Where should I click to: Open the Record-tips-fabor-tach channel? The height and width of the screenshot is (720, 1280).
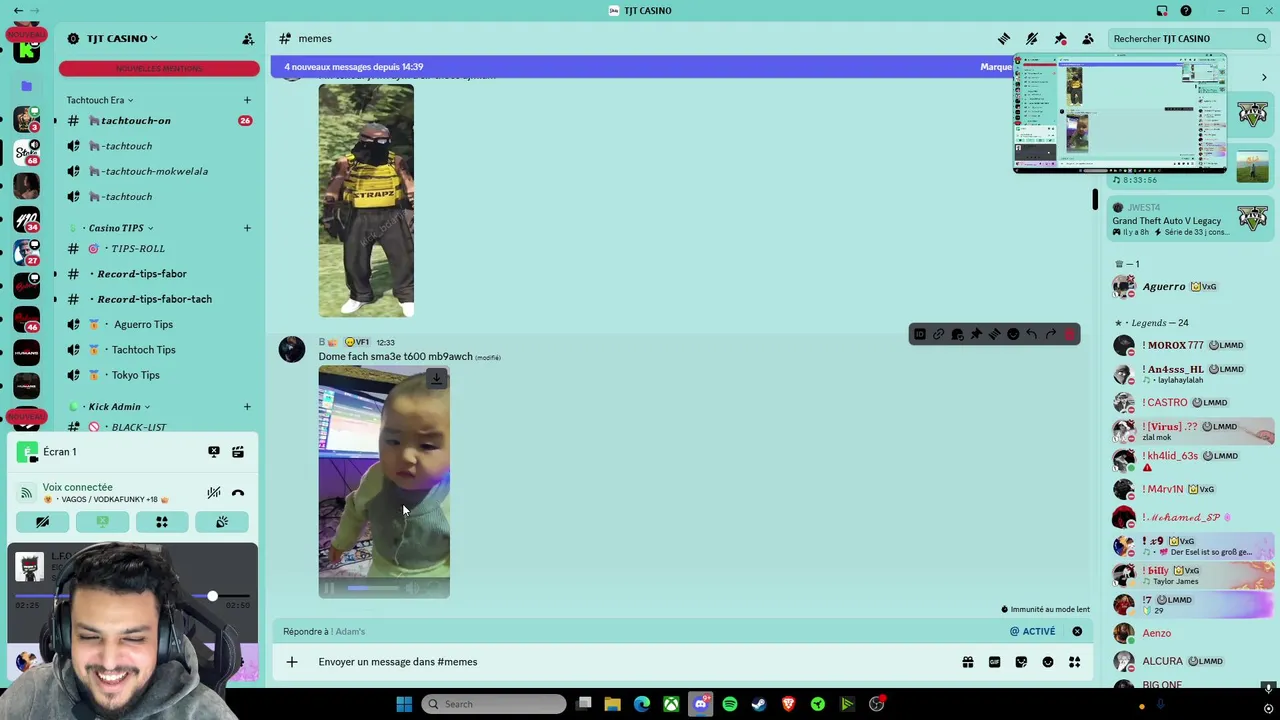[x=158, y=299]
